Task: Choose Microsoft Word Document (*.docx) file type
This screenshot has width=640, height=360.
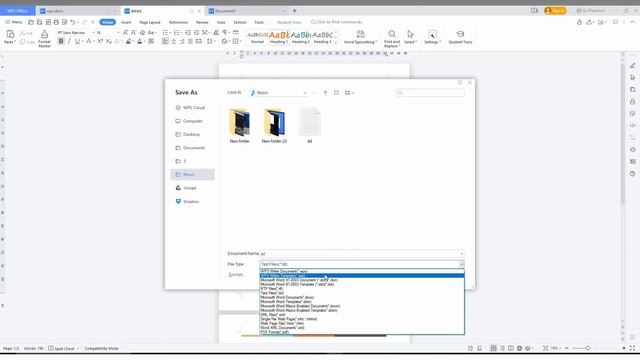Action: pos(362,298)
